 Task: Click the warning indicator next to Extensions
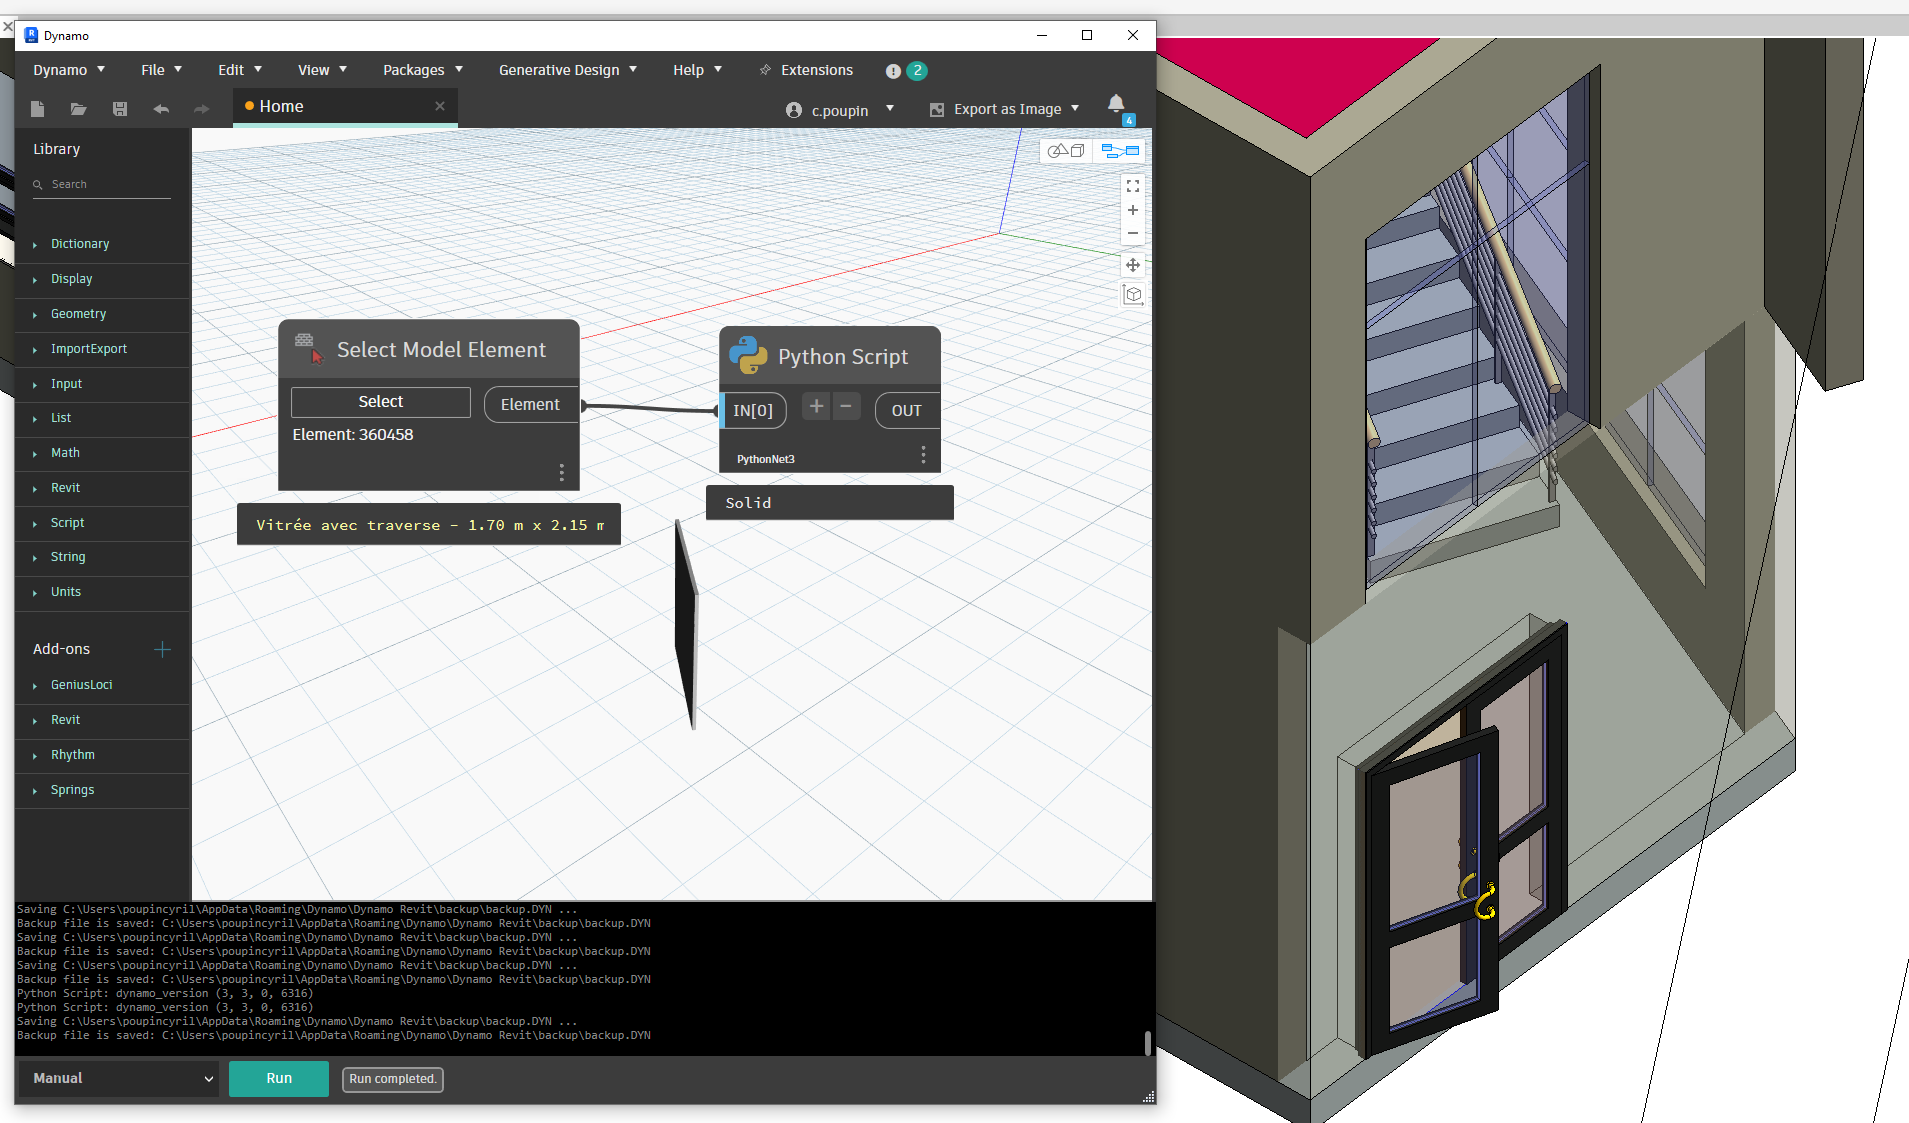click(893, 71)
